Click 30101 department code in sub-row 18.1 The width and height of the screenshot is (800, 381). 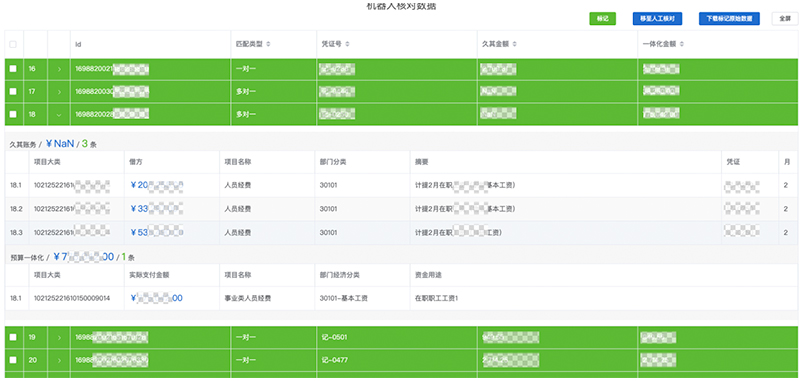point(328,186)
